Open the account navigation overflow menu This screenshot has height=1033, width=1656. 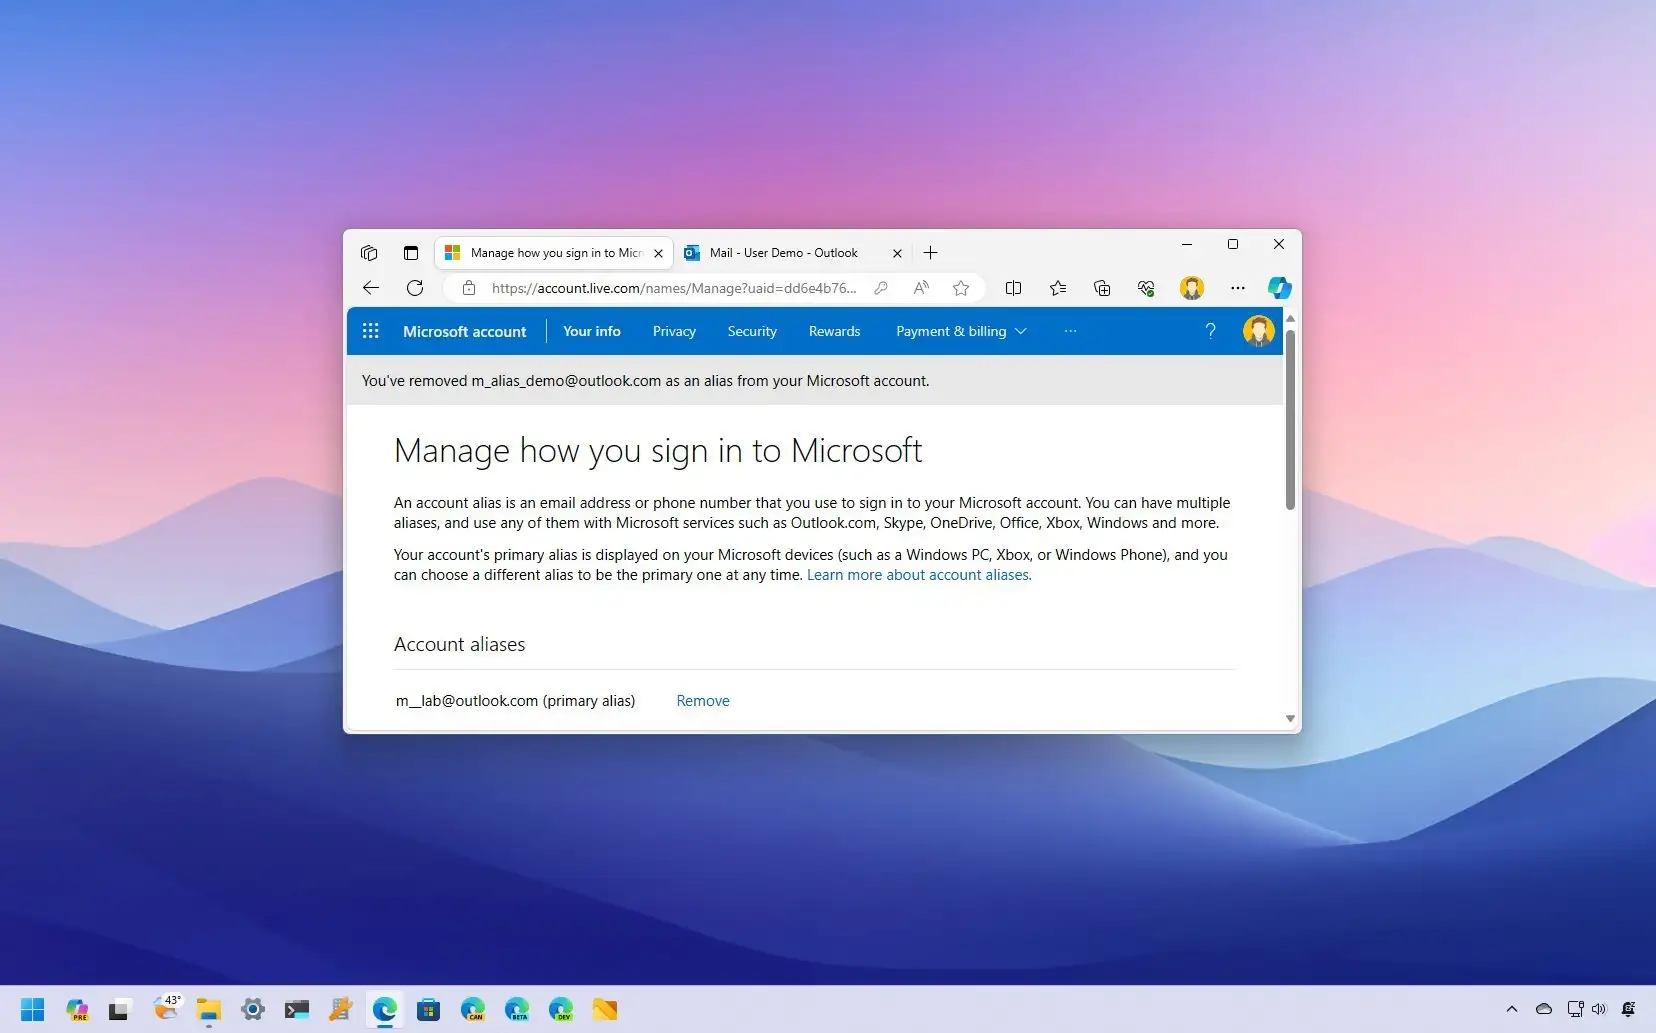click(1071, 331)
